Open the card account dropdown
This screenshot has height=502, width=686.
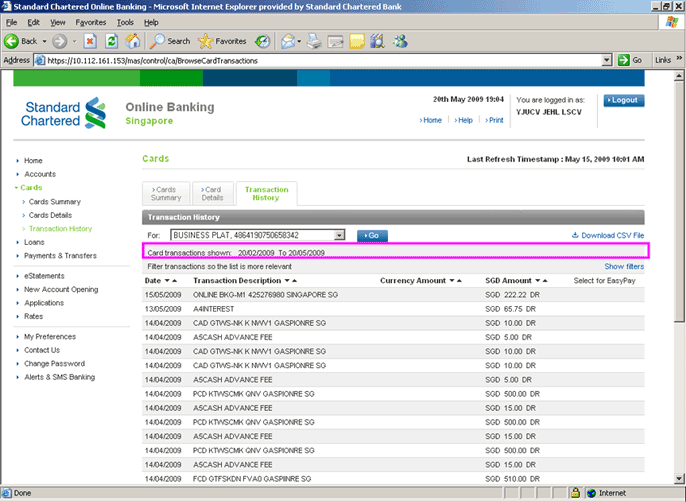click(x=339, y=235)
